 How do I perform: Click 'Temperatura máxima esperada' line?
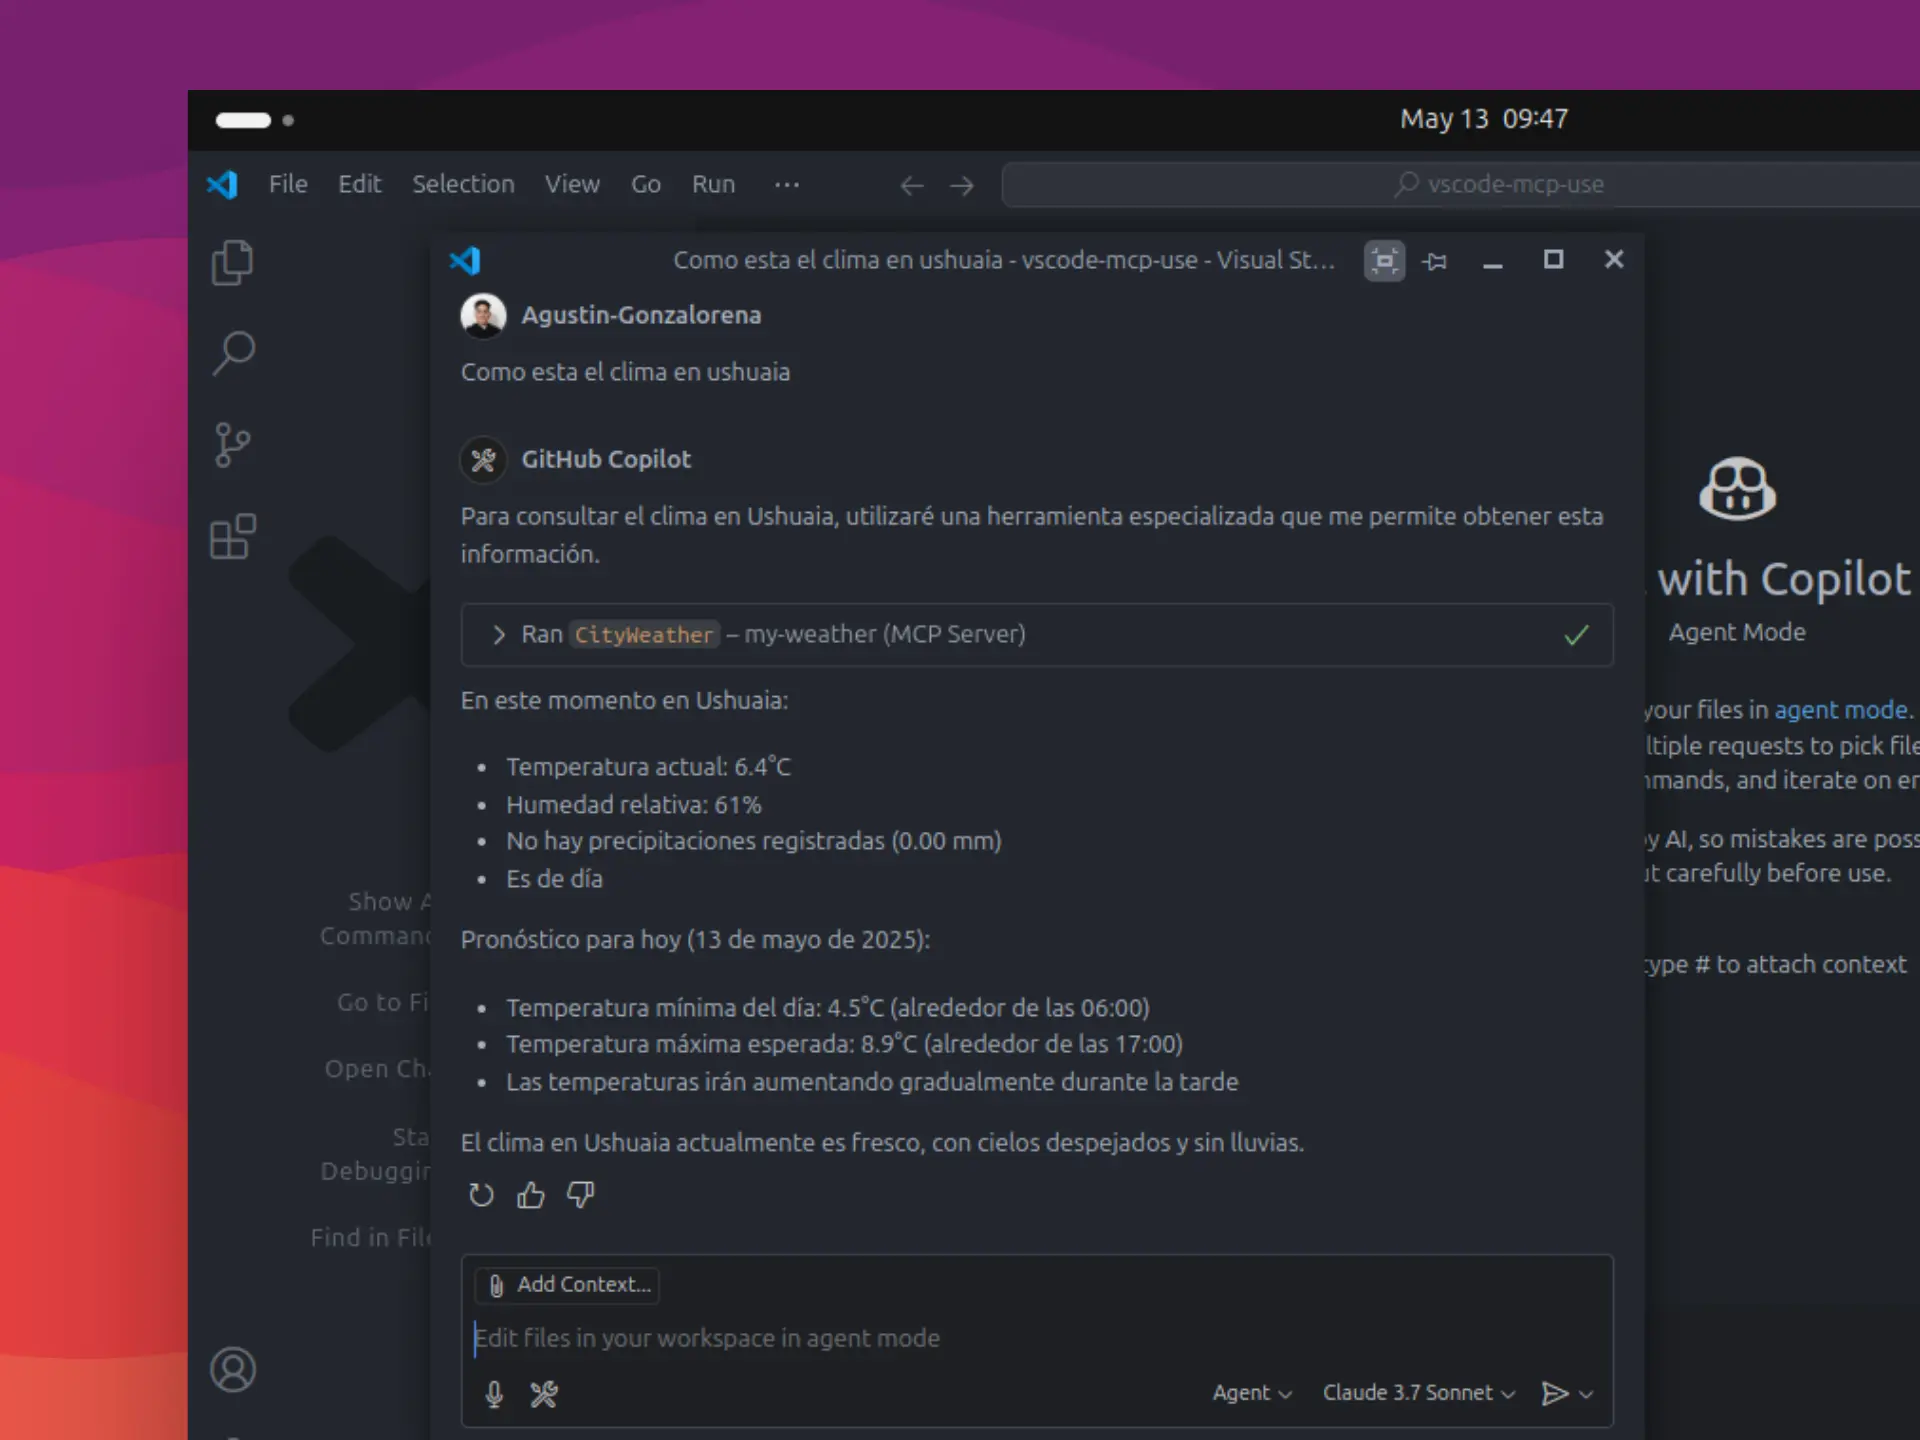pyautogui.click(x=844, y=1044)
